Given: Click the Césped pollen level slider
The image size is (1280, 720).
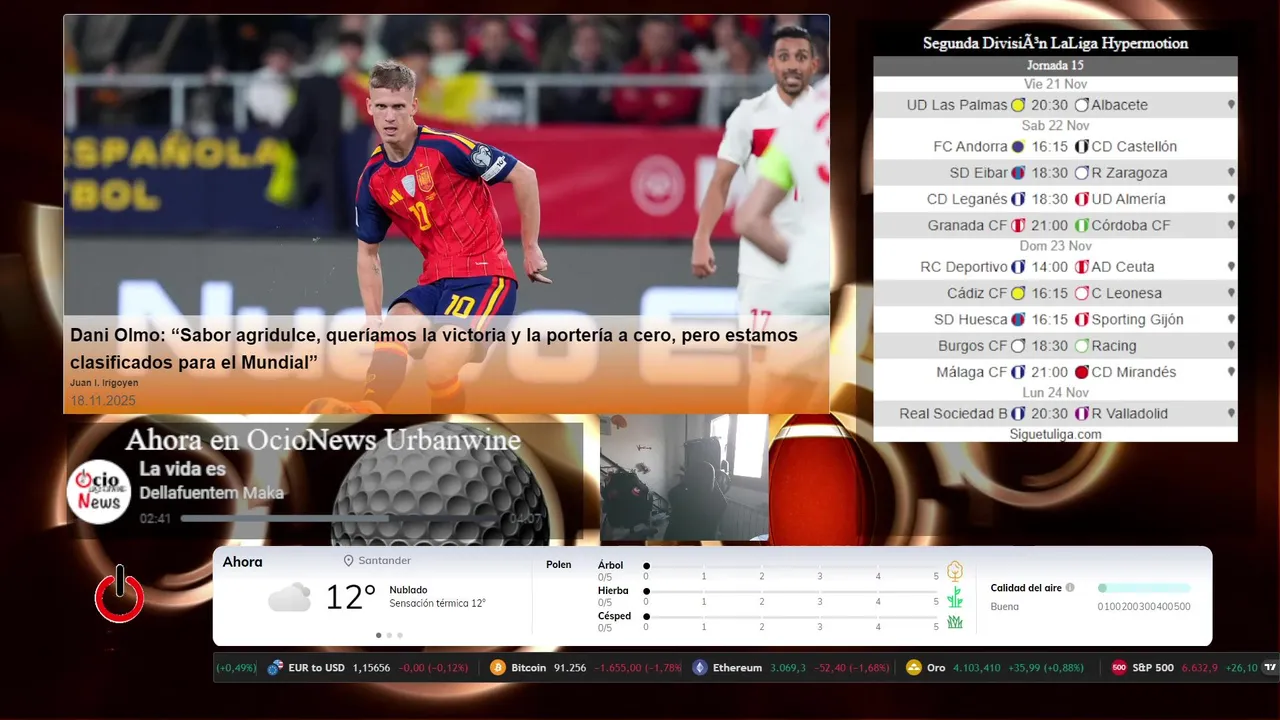Looking at the screenshot, I should tap(791, 617).
